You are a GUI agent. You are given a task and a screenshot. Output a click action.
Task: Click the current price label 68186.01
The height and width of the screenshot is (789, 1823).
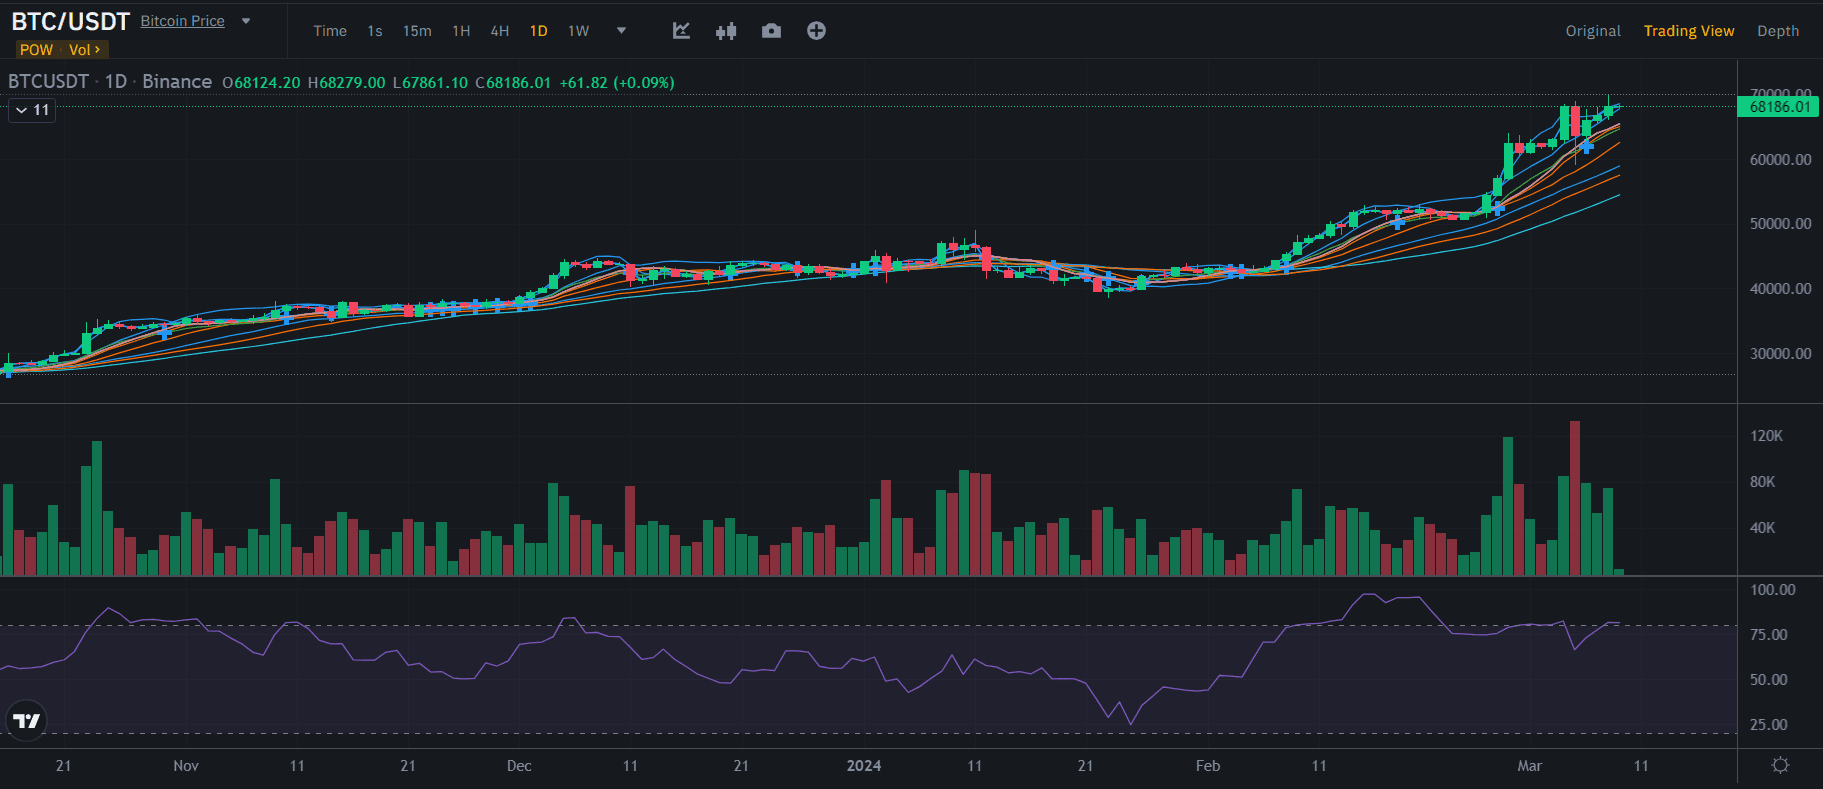[1779, 107]
